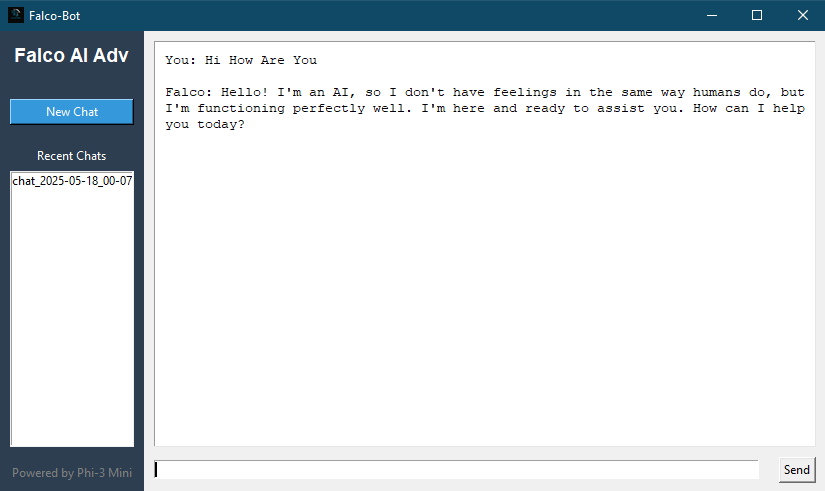
Task: Open the chat_2025-05-18_00-07 recent chat
Action: pos(72,181)
